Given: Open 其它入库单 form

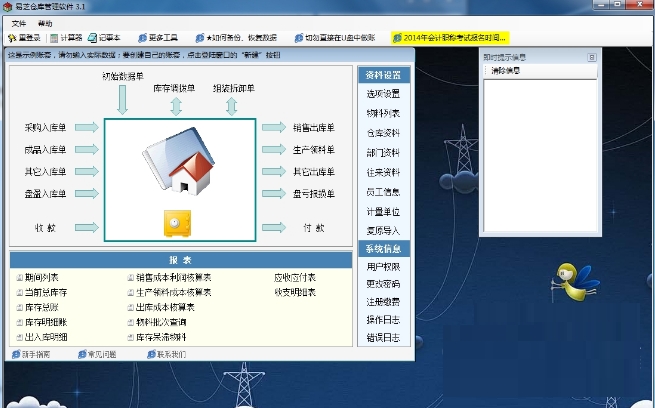Looking at the screenshot, I should point(45,172).
